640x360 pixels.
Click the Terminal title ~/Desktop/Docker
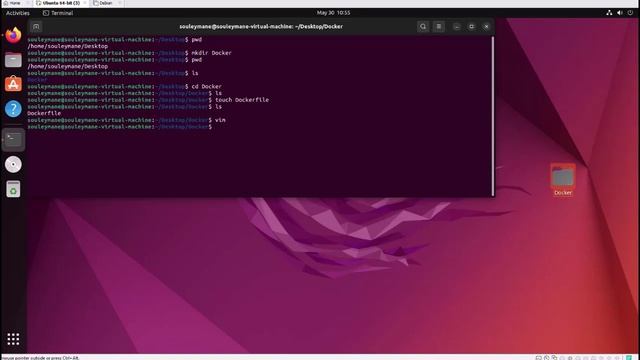261,27
